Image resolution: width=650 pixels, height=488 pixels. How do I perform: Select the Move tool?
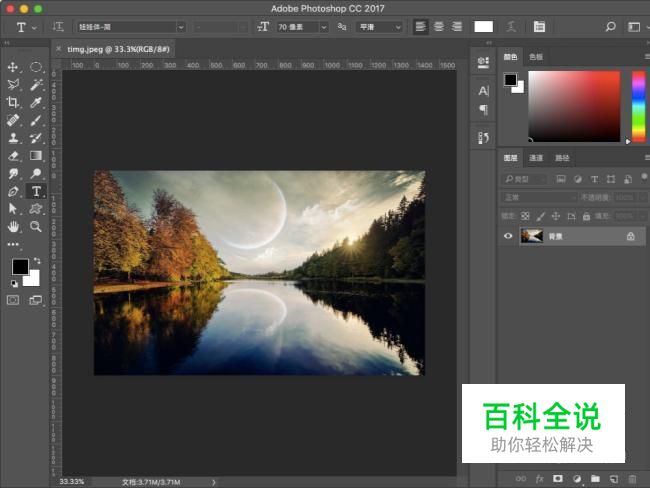[13, 67]
